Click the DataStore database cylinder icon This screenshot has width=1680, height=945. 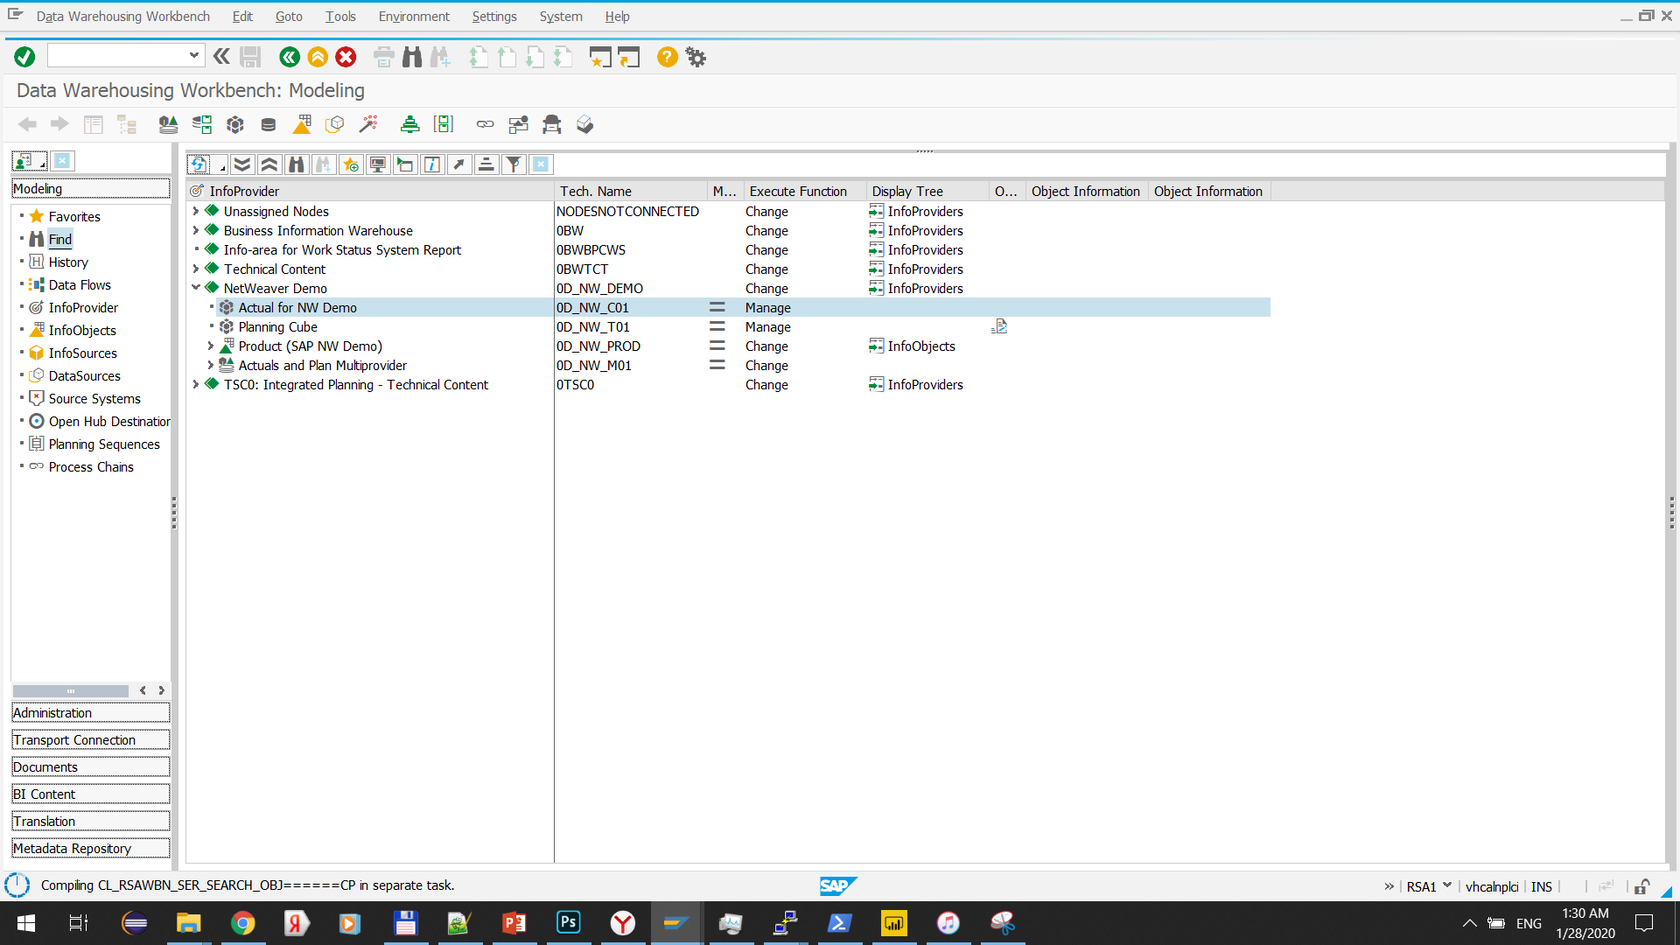tap(268, 124)
